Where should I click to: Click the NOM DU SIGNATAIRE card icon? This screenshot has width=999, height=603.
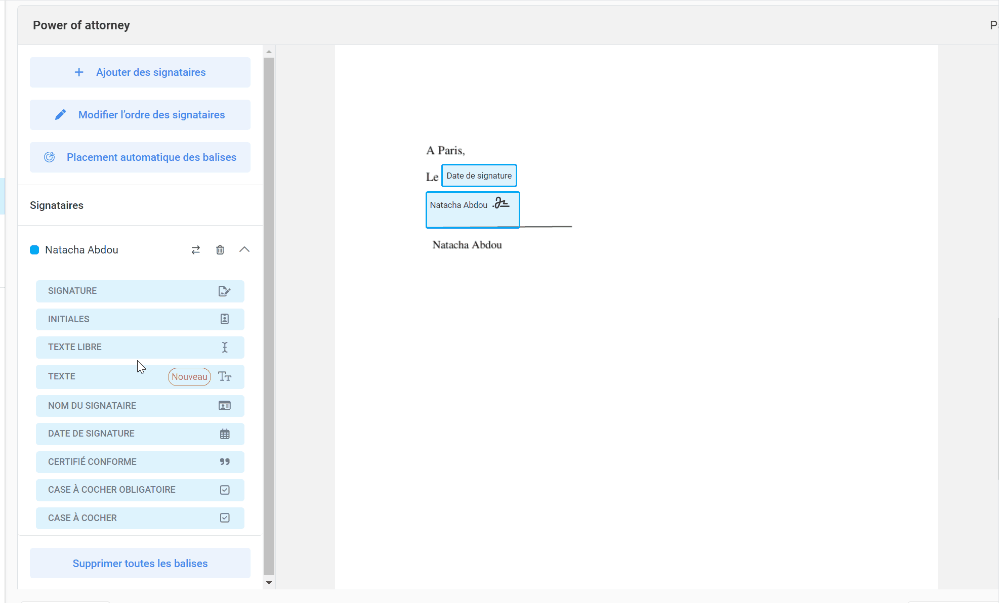(225, 406)
